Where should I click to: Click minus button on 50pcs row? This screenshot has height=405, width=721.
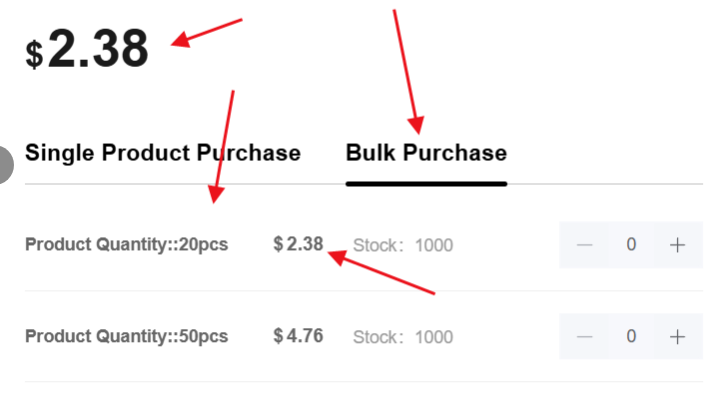click(x=586, y=336)
